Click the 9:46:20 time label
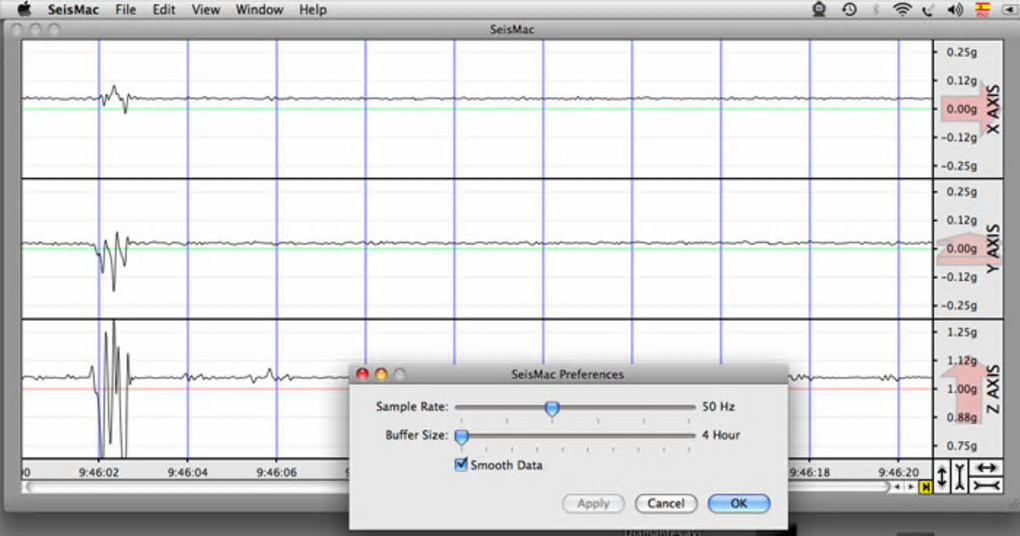Viewport: 1020px width, 536px height. [x=898, y=473]
